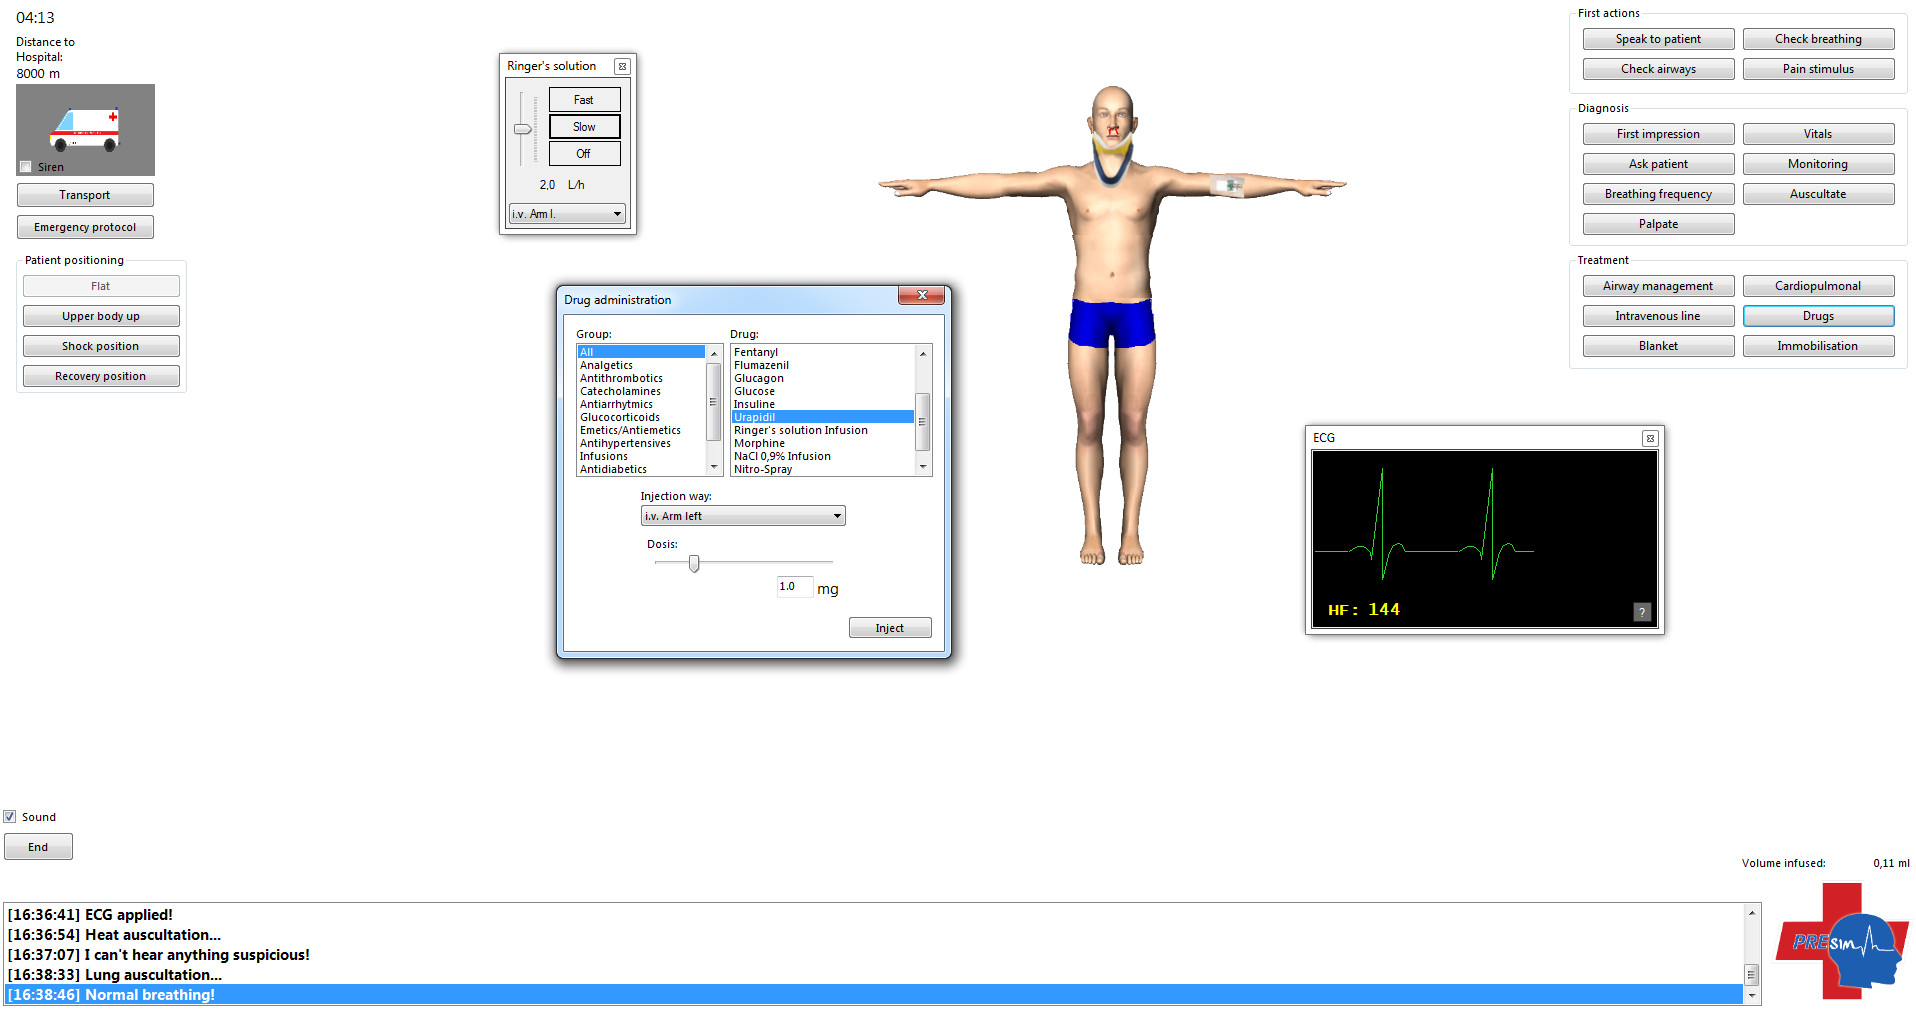1916x1013 pixels.
Task: Set Ringer's infusion to Slow
Action: [584, 126]
